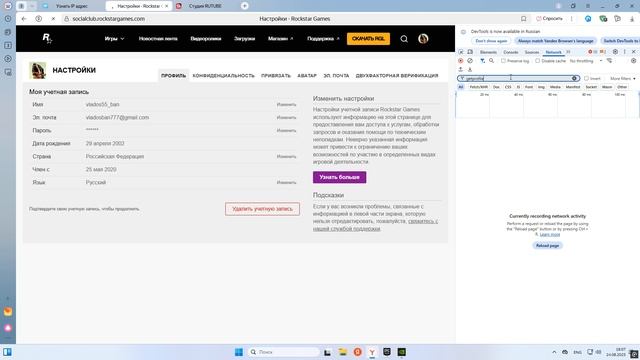Click import HAR file upload icon
640x360 pixels.
point(461,69)
